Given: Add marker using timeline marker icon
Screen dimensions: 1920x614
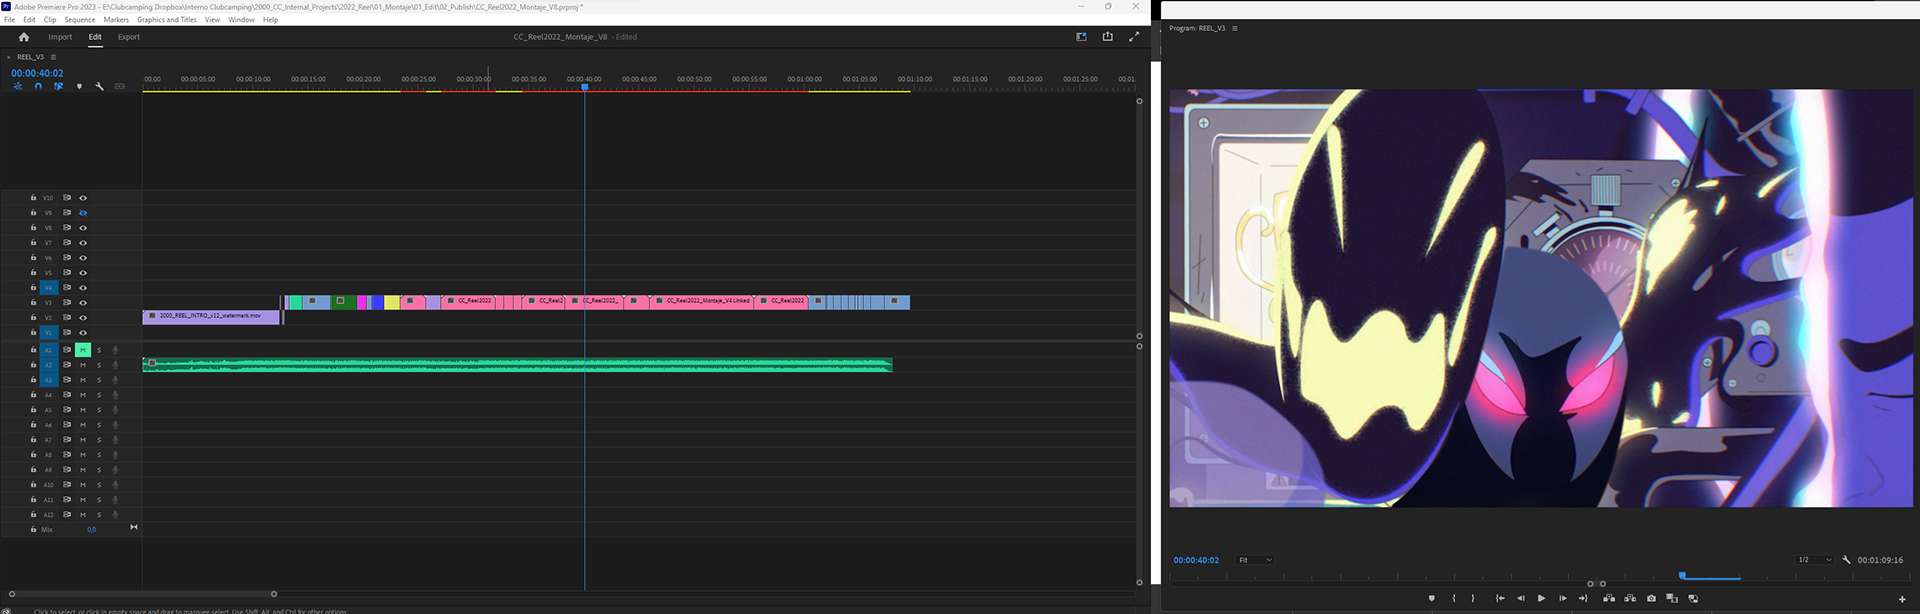Looking at the screenshot, I should (79, 87).
